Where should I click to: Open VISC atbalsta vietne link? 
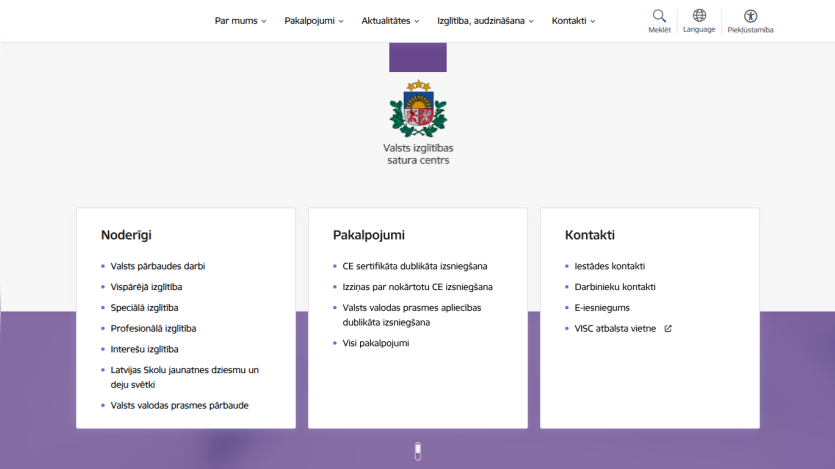click(x=615, y=328)
